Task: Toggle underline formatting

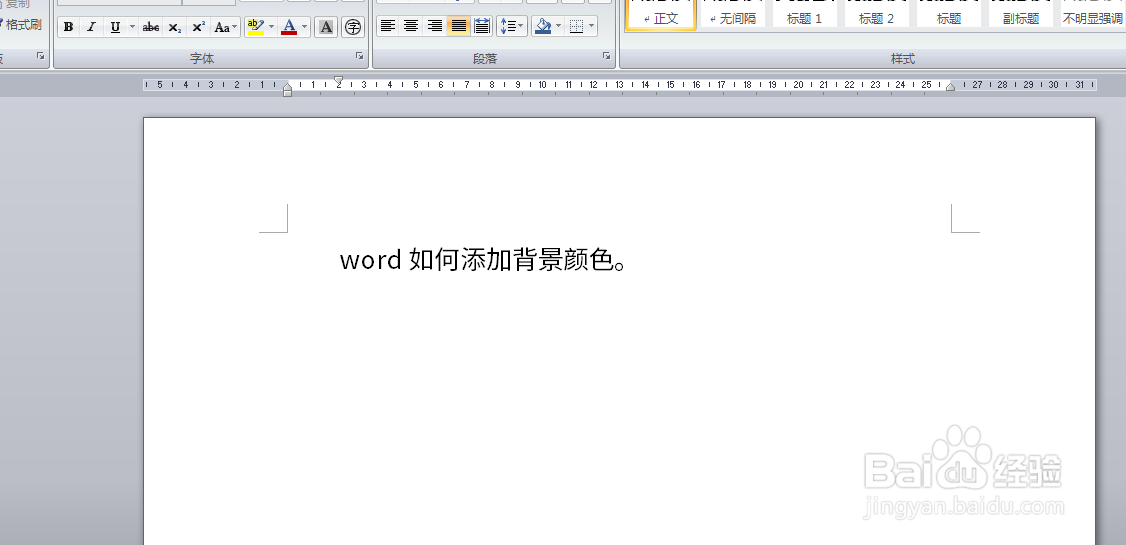Action: pos(115,27)
